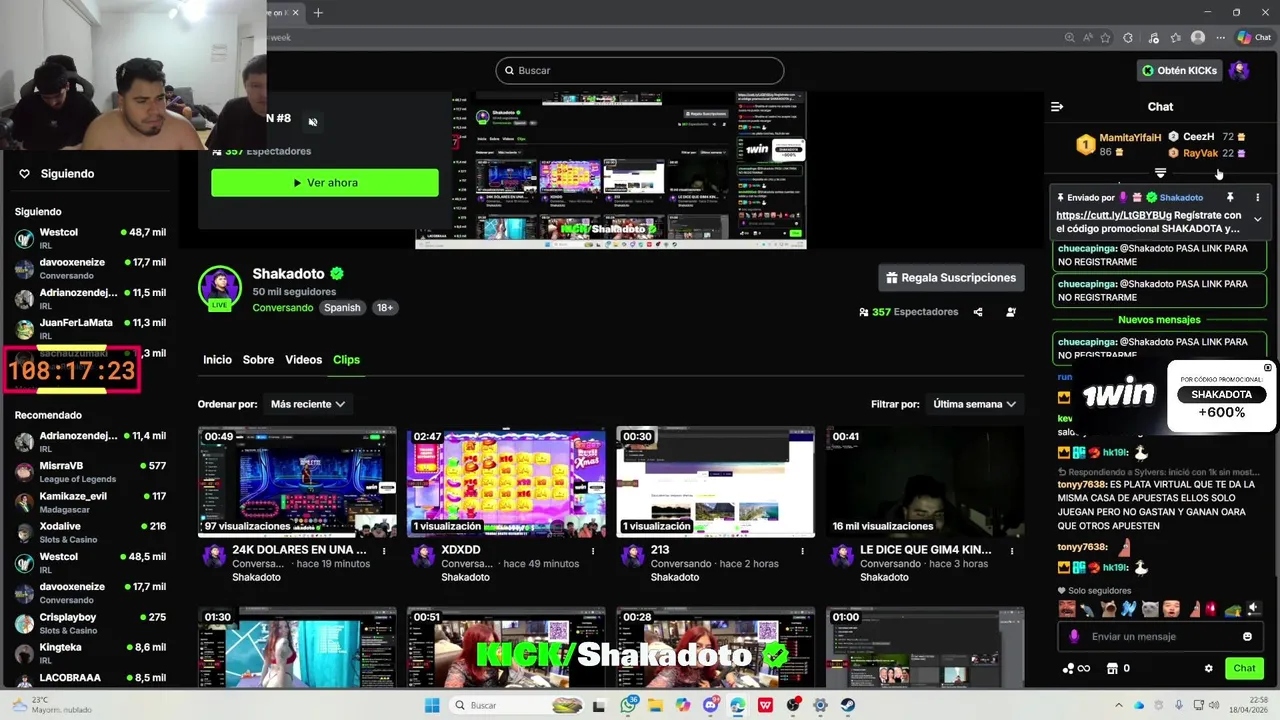Click the purple microphone icon in chat input
The width and height of the screenshot is (1280, 720).
[x=1074, y=637]
